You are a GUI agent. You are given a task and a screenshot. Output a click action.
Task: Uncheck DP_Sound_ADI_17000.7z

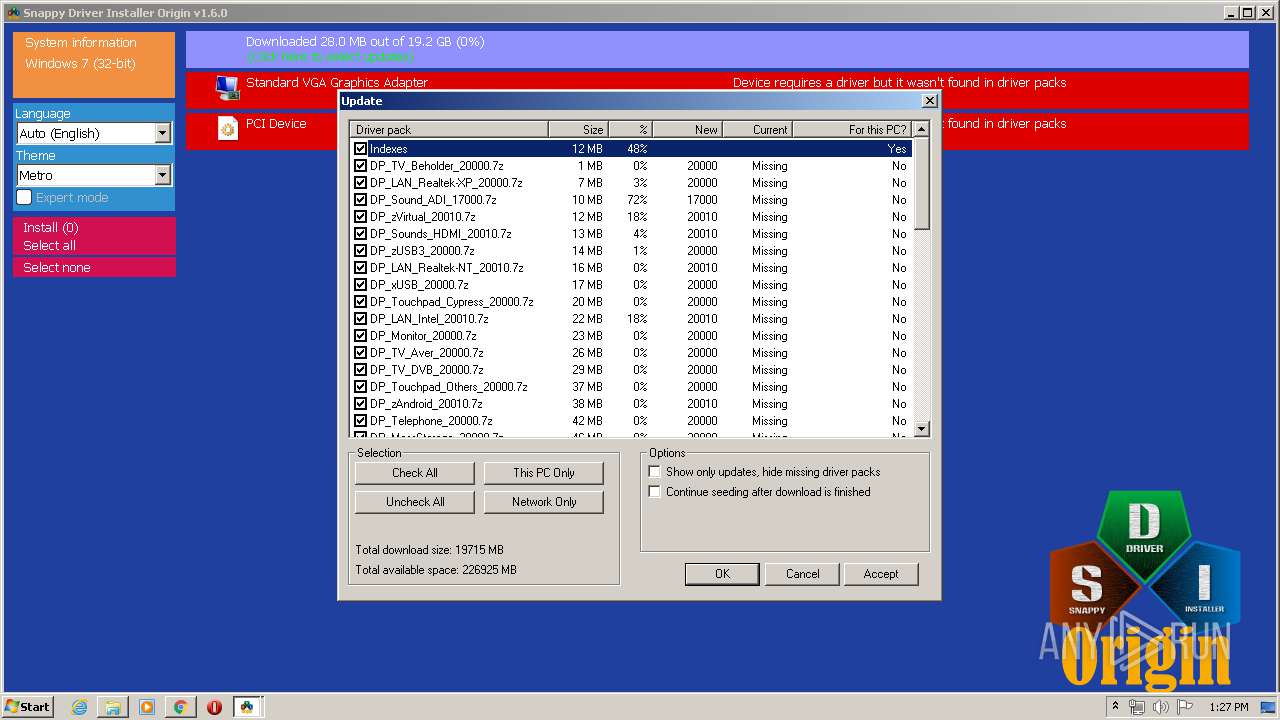(361, 200)
